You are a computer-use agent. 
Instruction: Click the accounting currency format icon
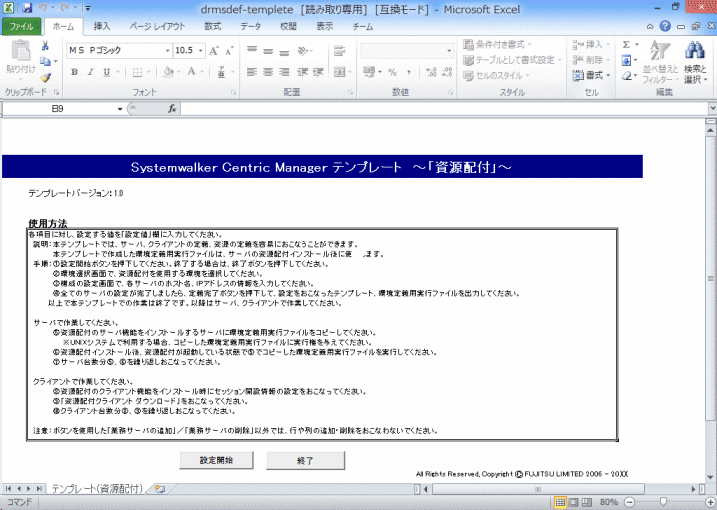pos(369,72)
